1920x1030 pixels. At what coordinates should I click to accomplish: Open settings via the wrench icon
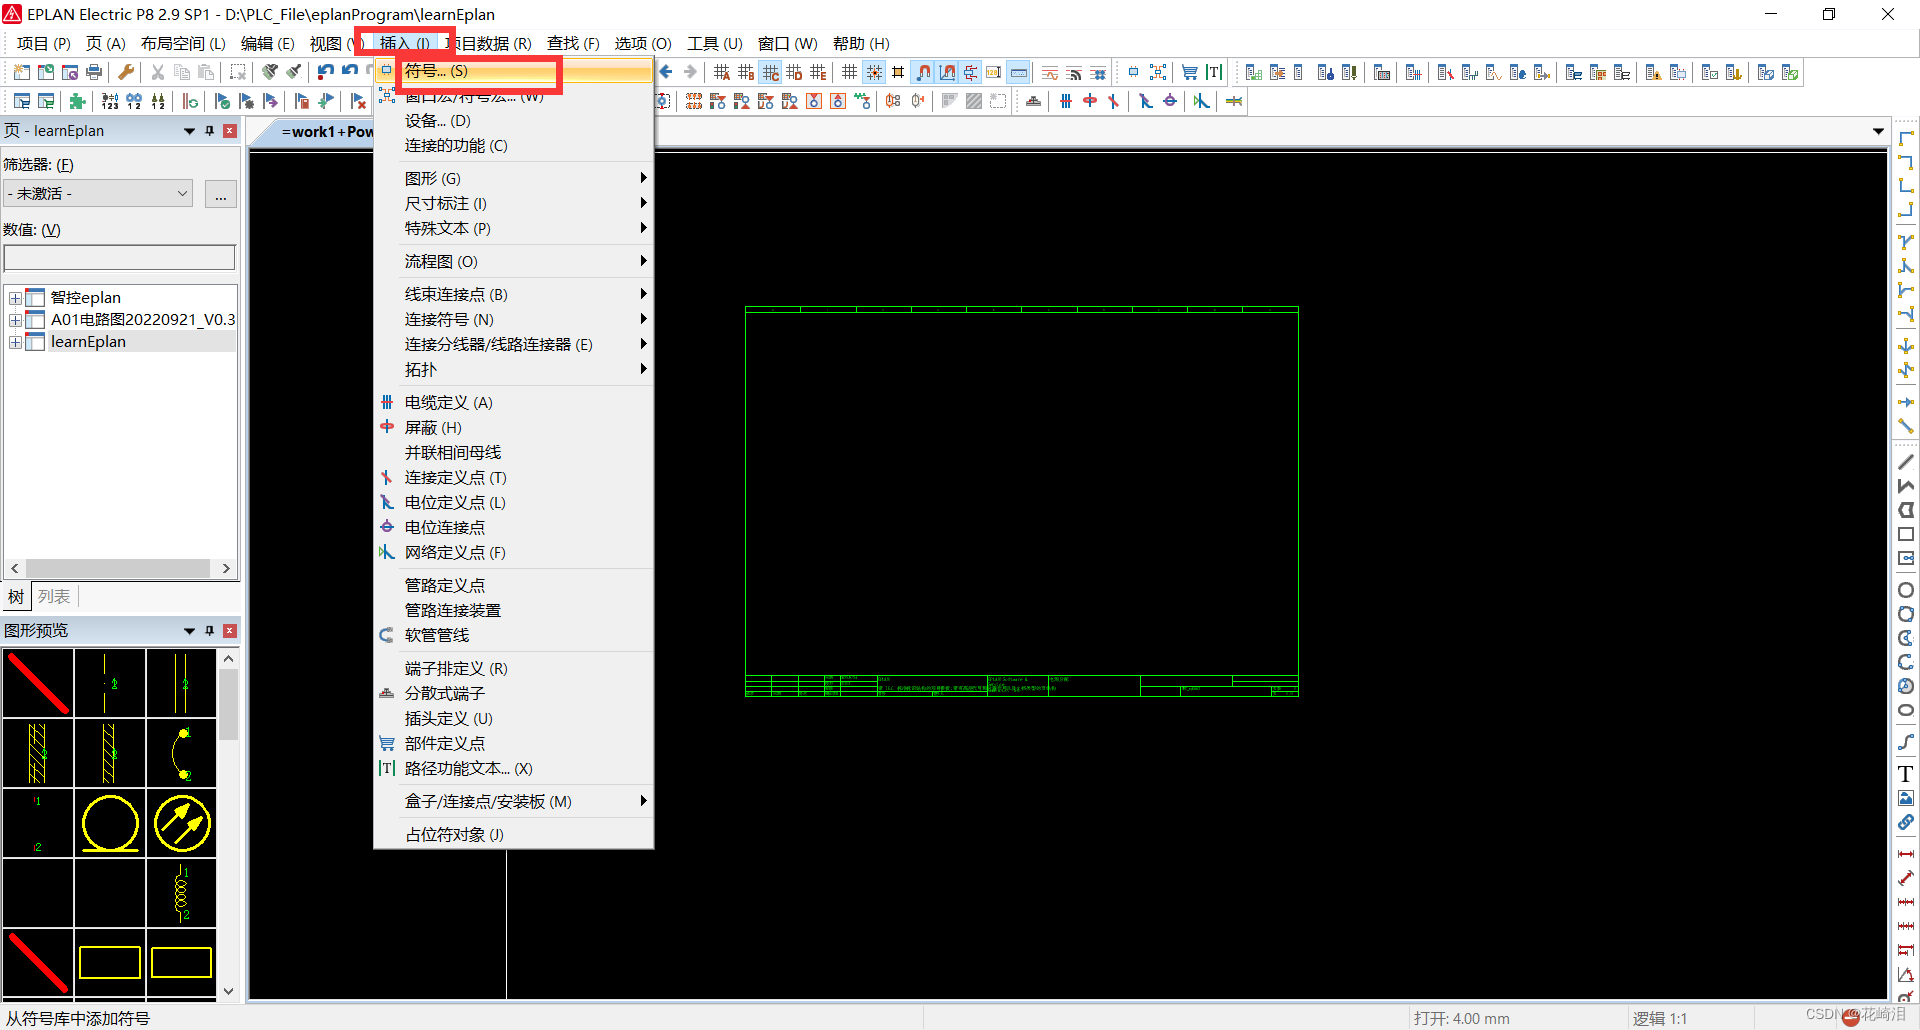click(126, 72)
